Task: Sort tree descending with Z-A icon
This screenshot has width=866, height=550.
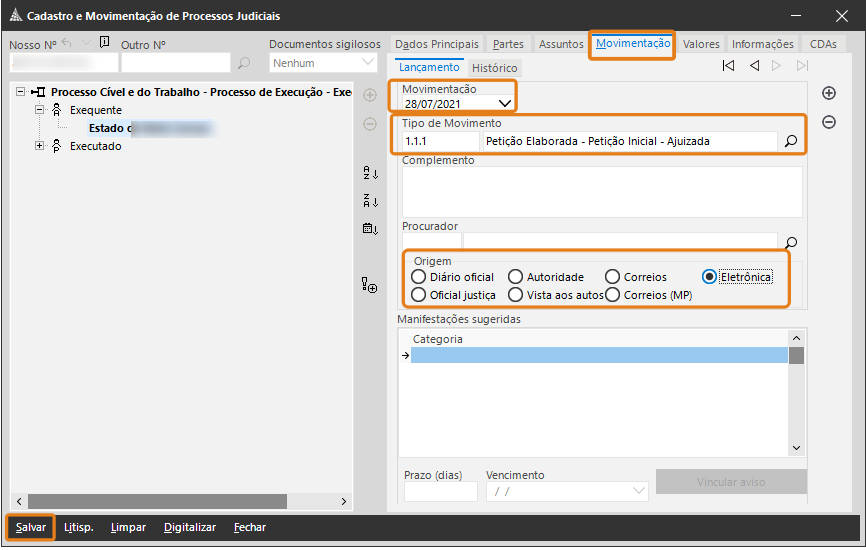Action: 370,200
